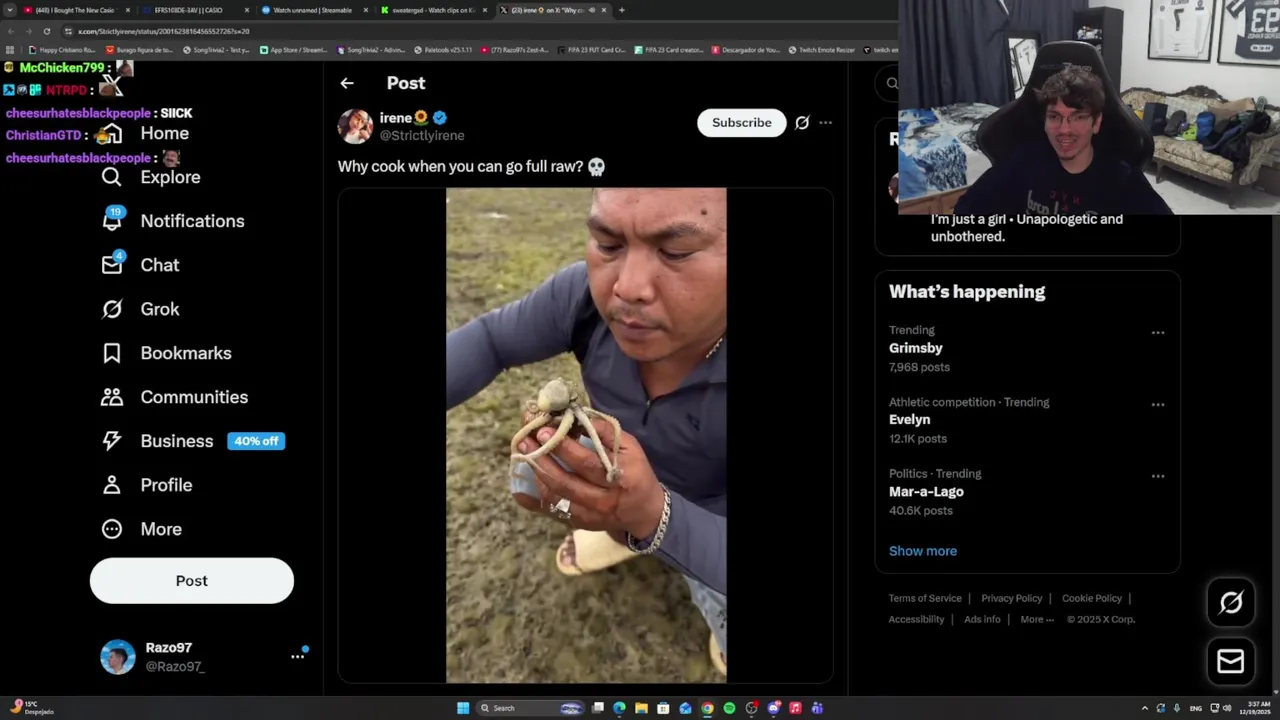
Task: Expand the More footer links menu
Action: point(1037,619)
